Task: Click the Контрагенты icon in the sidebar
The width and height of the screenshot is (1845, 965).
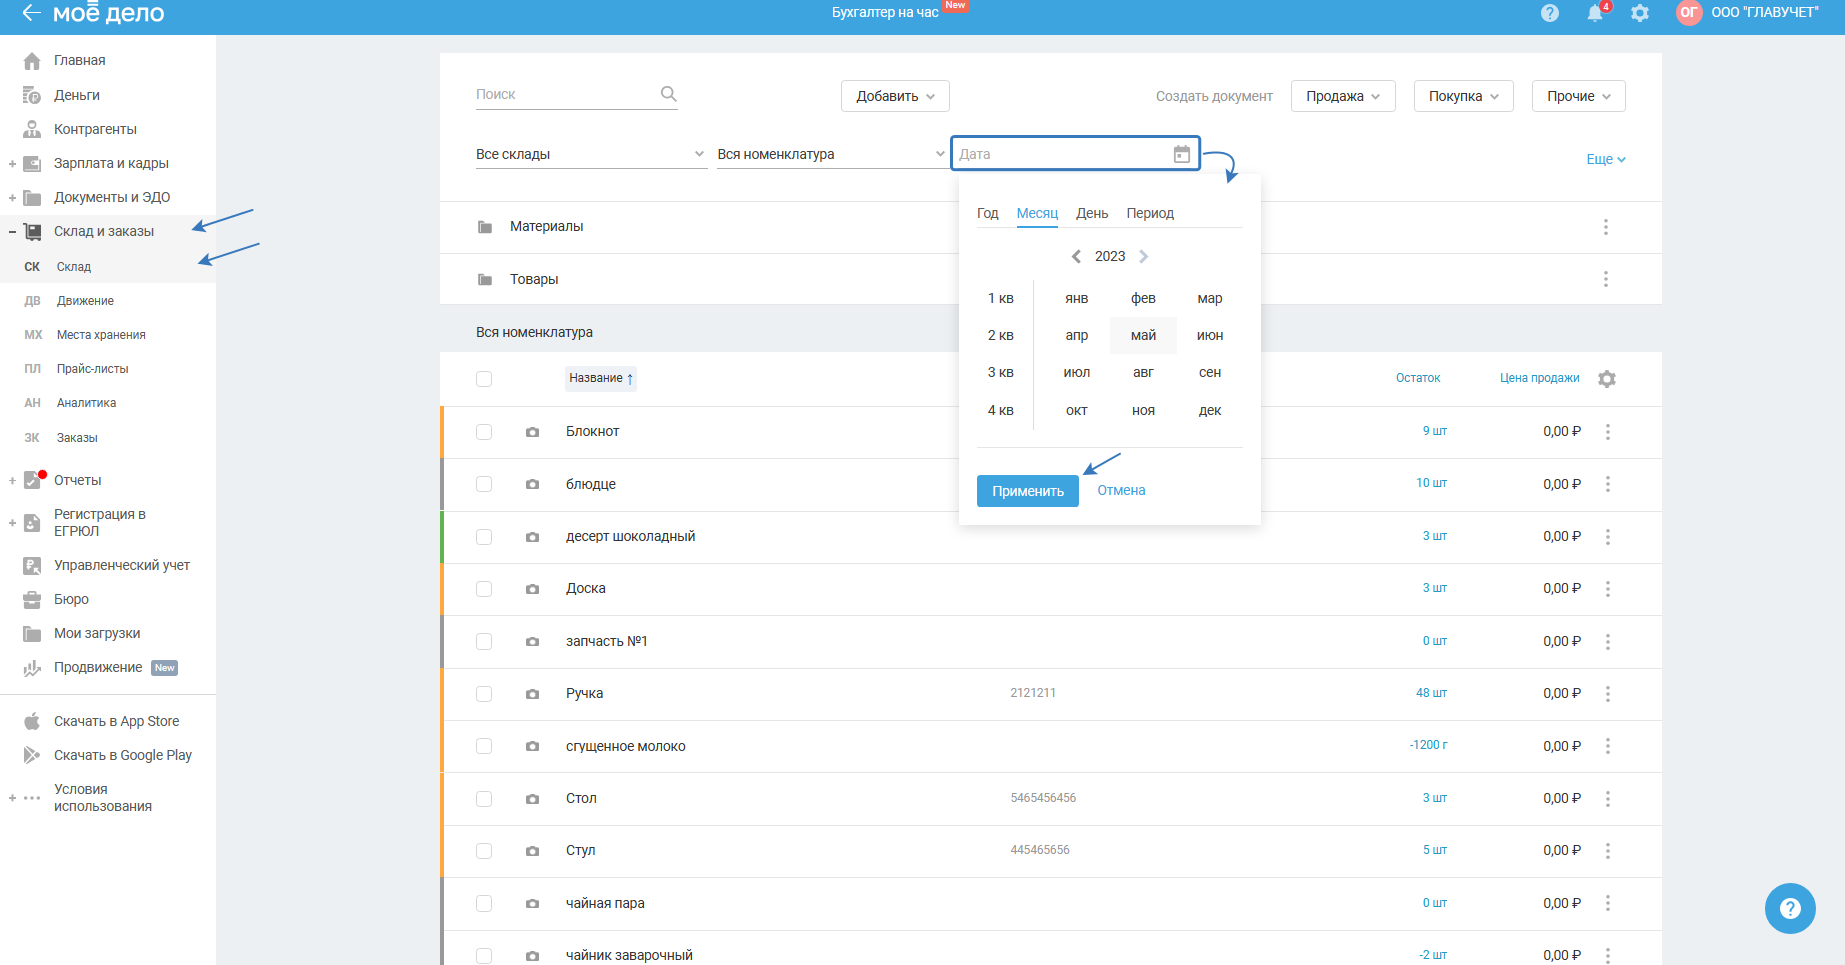Action: pos(32,129)
